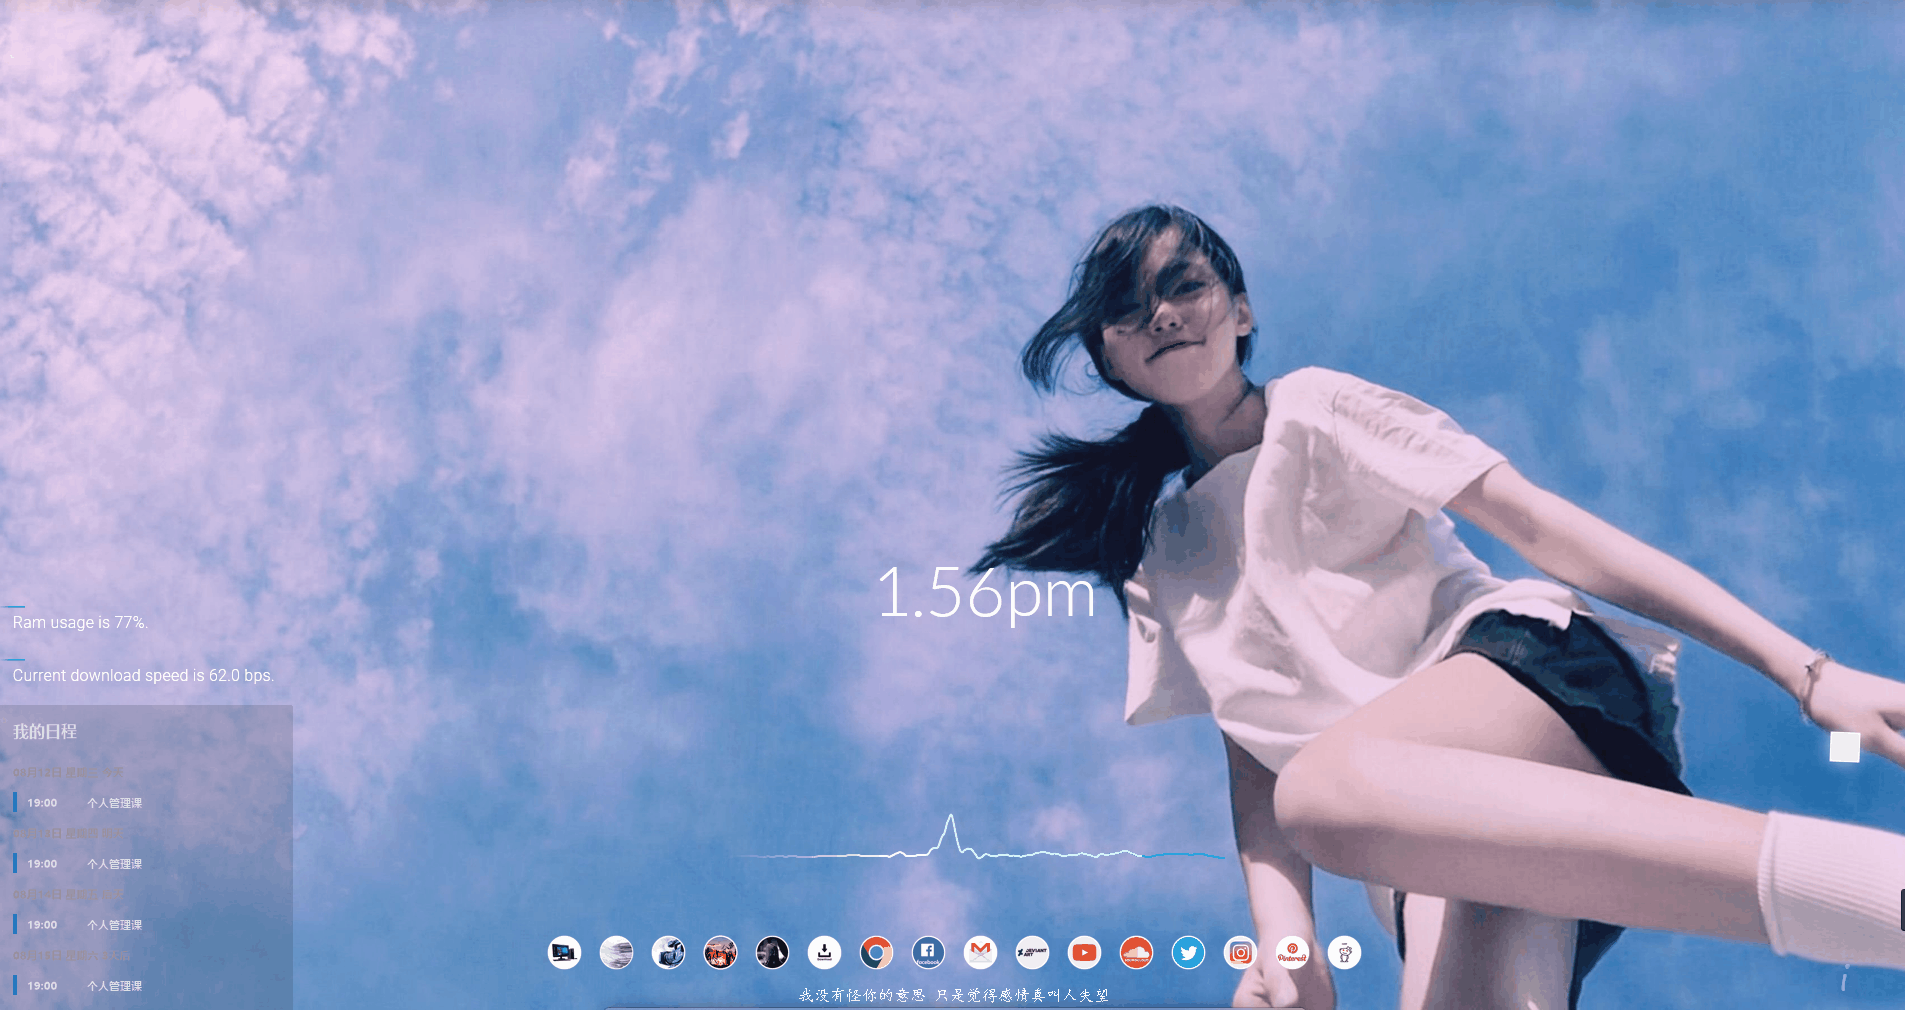Click the orange mountain landscape dock icon

pyautogui.click(x=720, y=953)
